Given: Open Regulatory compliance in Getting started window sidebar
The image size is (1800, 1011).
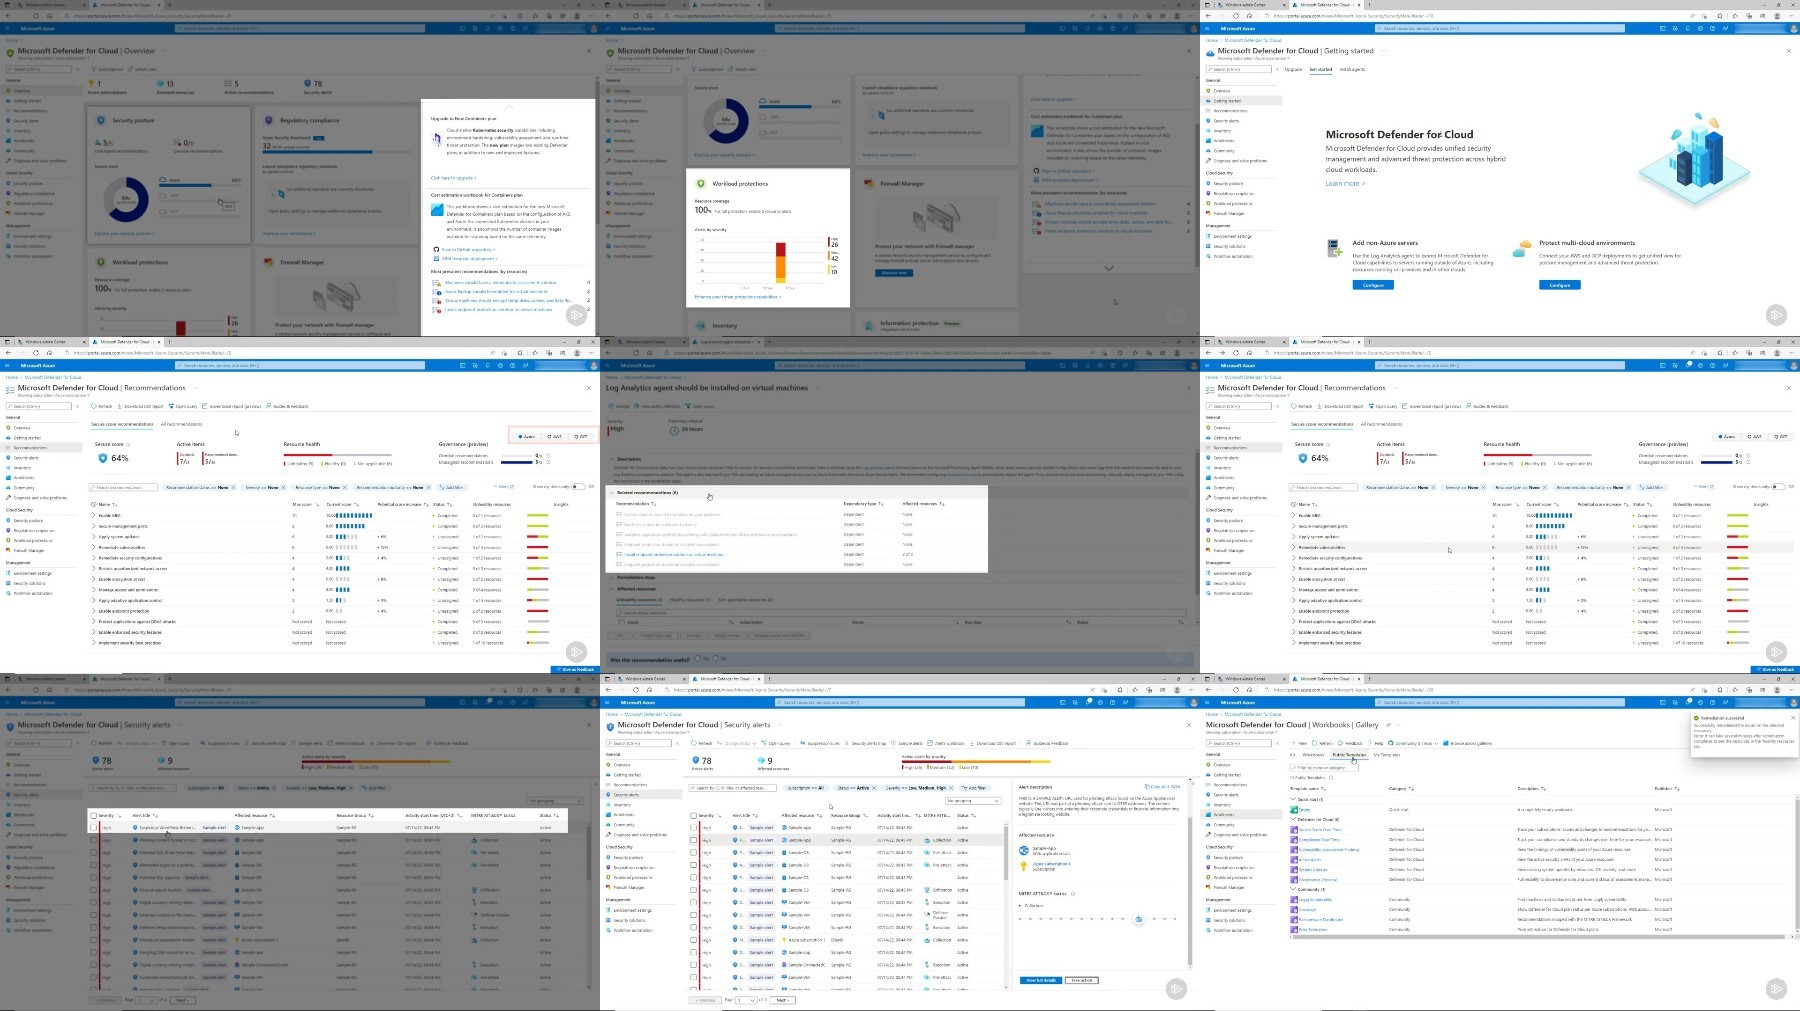Looking at the screenshot, I should point(1232,193).
